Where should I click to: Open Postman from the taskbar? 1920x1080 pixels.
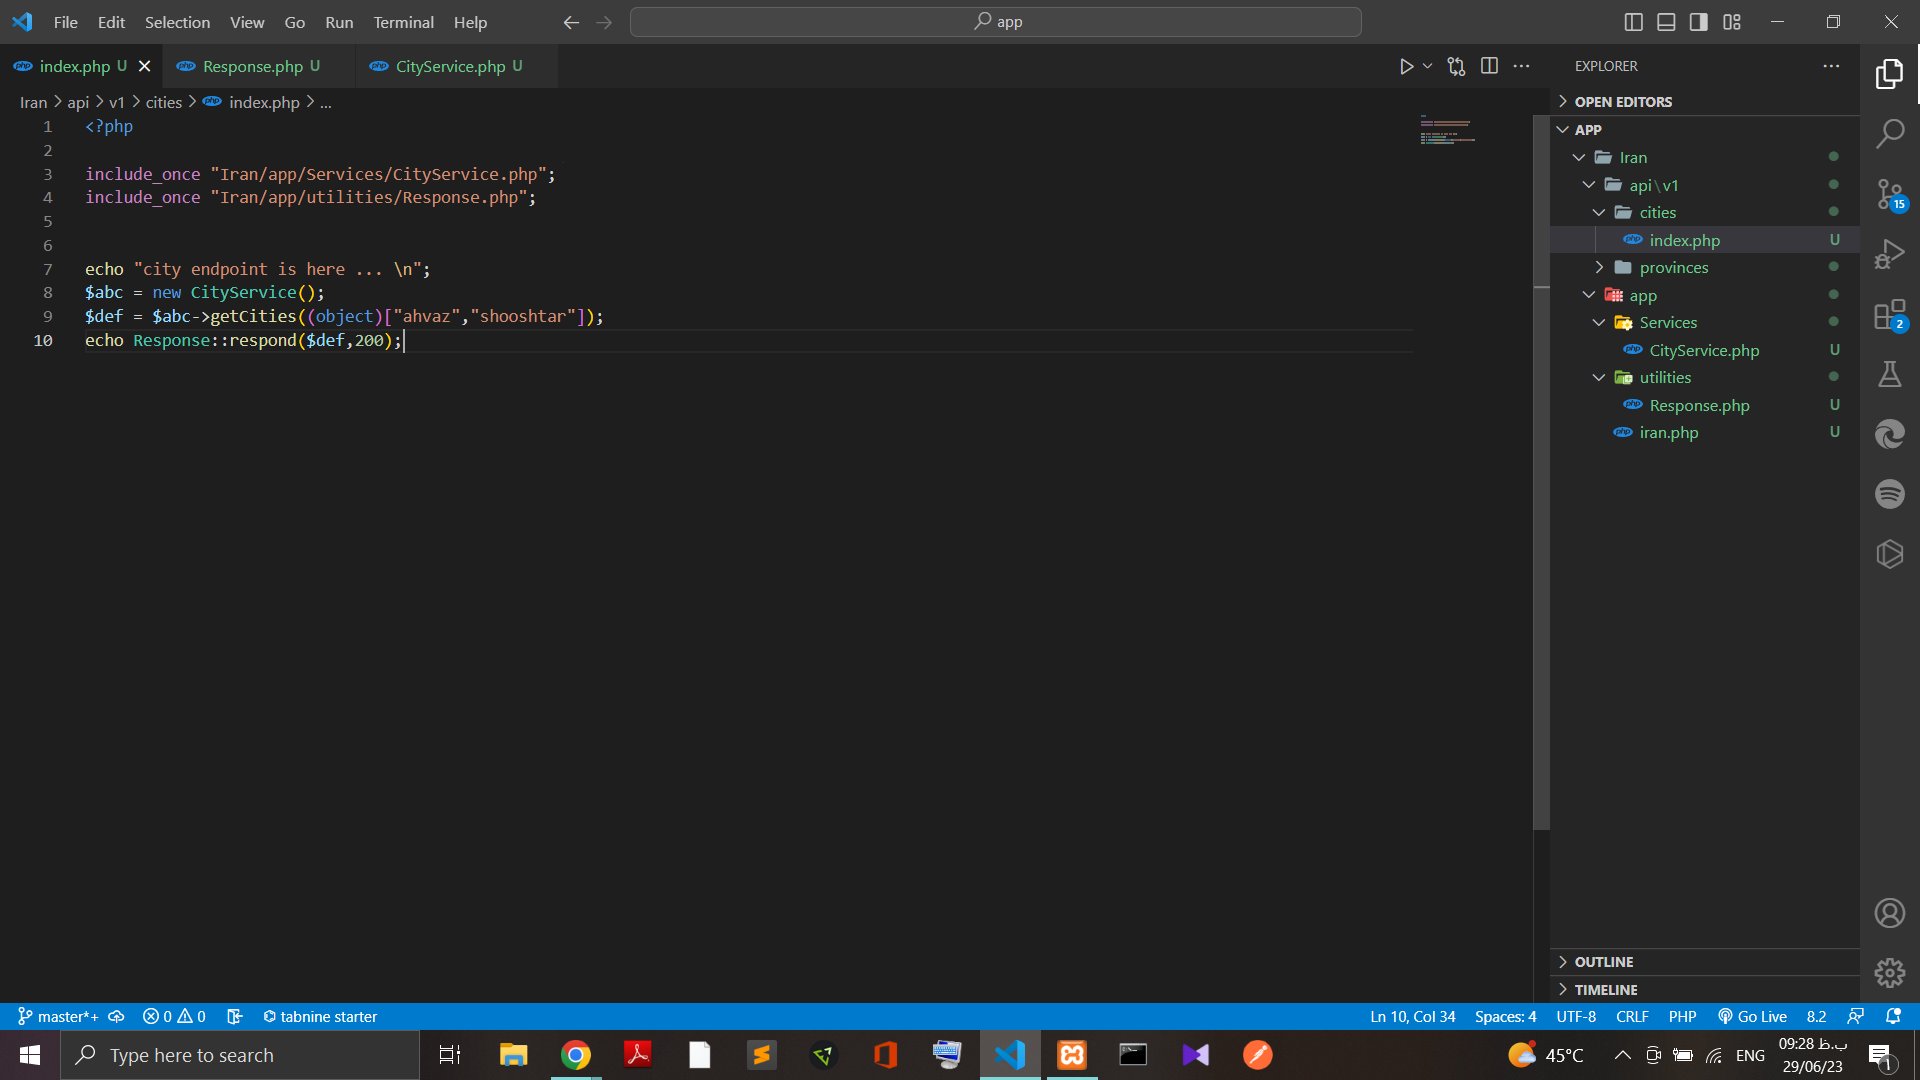[1258, 1055]
